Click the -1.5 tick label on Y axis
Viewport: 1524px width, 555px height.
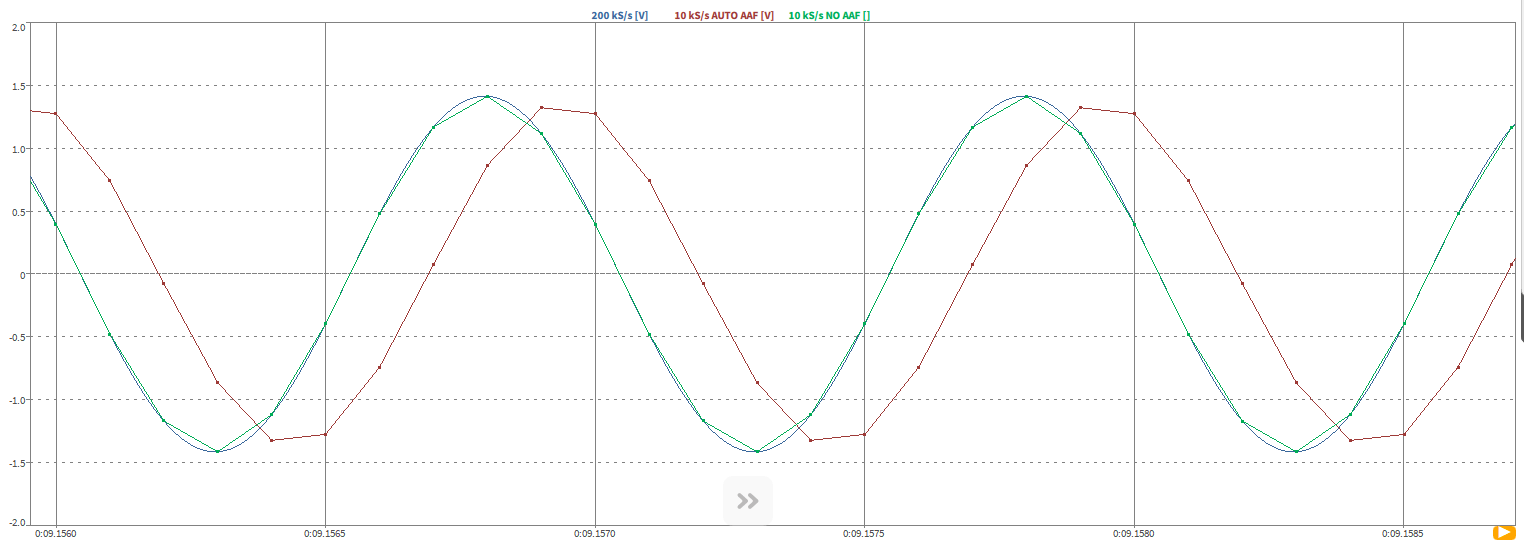pos(17,463)
